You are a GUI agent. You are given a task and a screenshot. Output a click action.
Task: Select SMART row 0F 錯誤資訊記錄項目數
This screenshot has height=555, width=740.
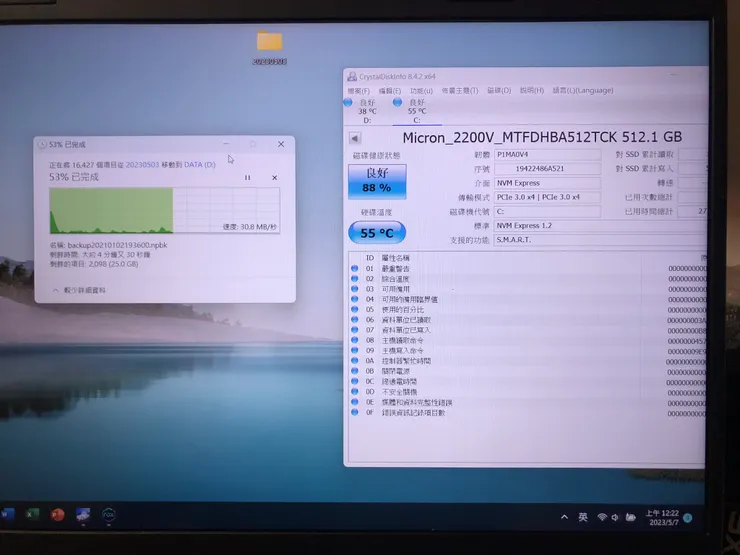(x=528, y=413)
